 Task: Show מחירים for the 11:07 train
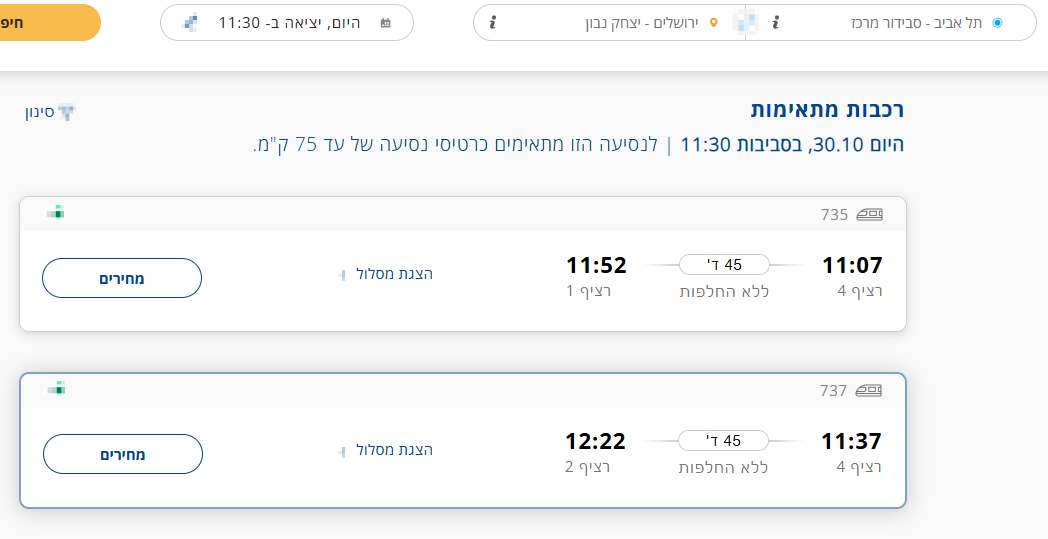click(x=122, y=278)
